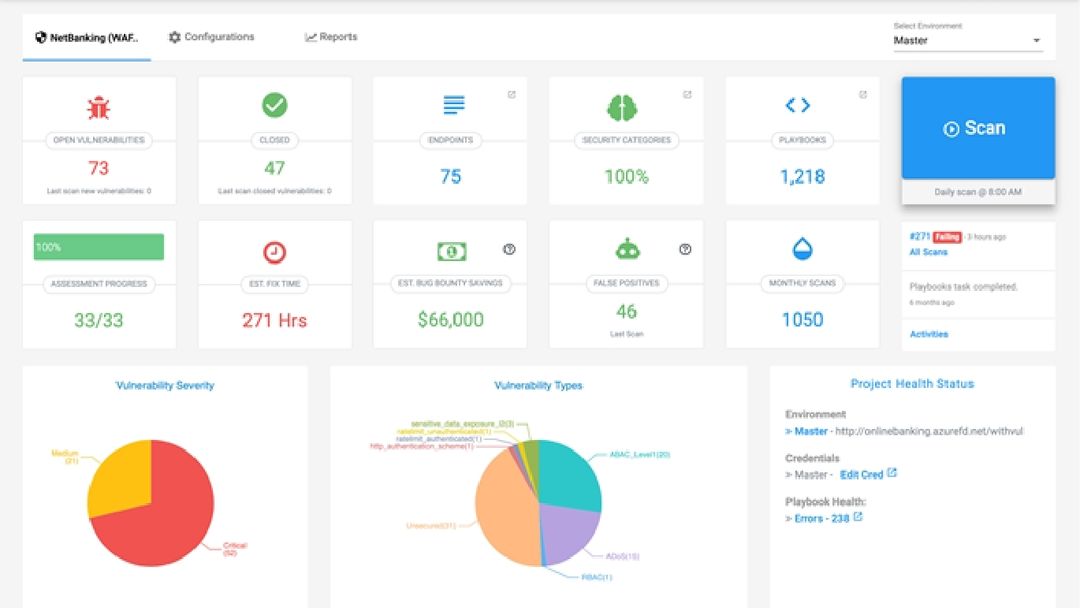
Task: Select the water drop icon for Monthly Scans
Action: (802, 248)
